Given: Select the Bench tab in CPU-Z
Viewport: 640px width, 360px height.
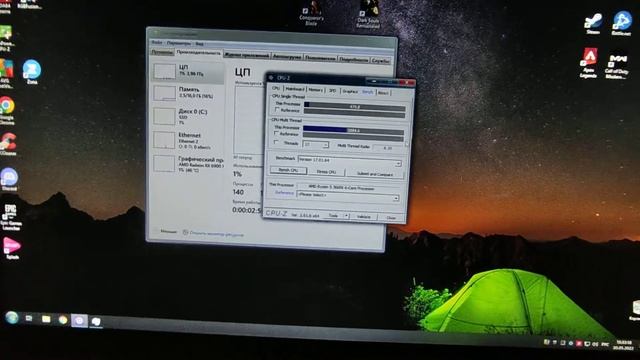Looking at the screenshot, I should click(x=367, y=92).
